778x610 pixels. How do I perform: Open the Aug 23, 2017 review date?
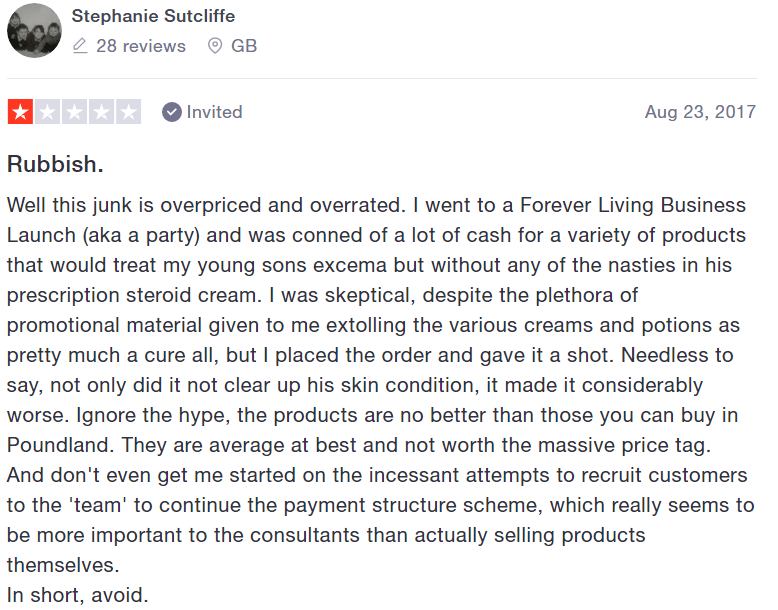(700, 112)
